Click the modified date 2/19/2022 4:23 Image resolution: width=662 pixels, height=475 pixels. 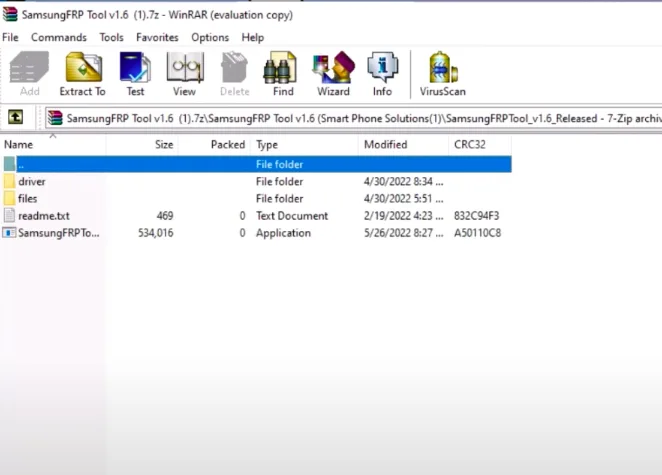[x=403, y=216]
